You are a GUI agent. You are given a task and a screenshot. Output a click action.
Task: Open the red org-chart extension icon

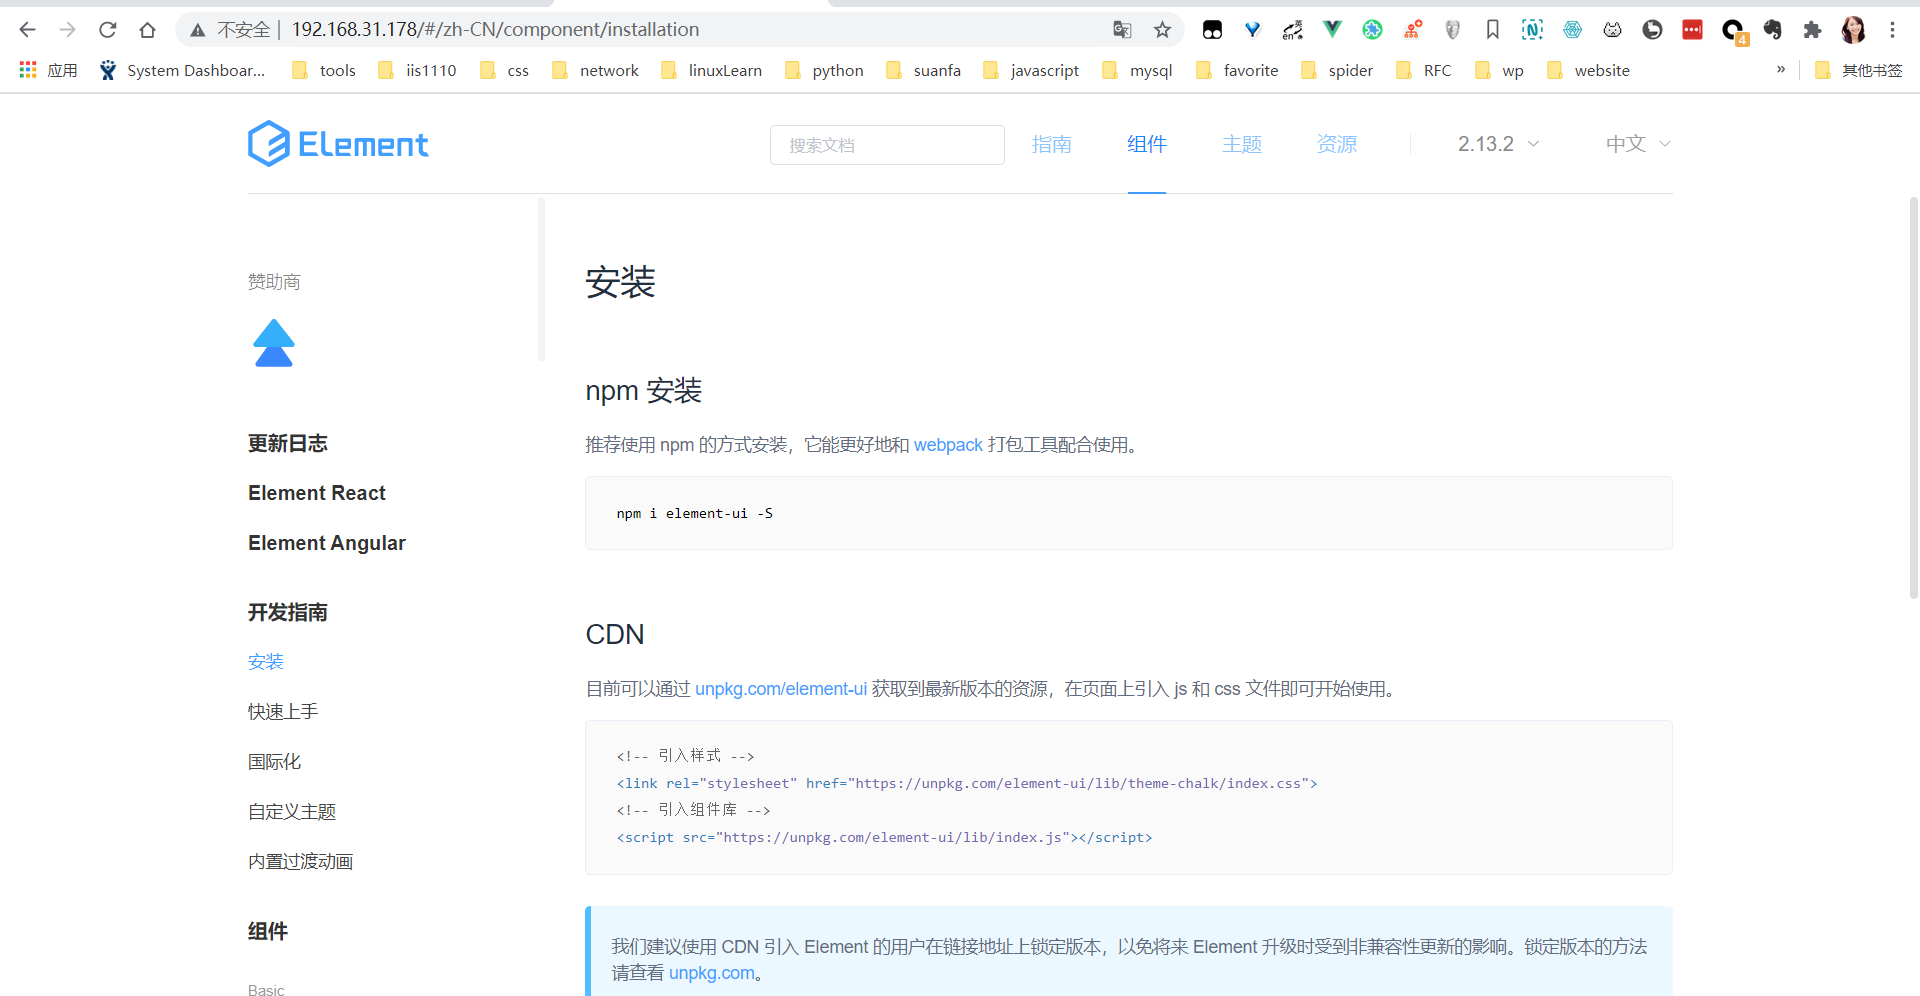(x=1412, y=30)
